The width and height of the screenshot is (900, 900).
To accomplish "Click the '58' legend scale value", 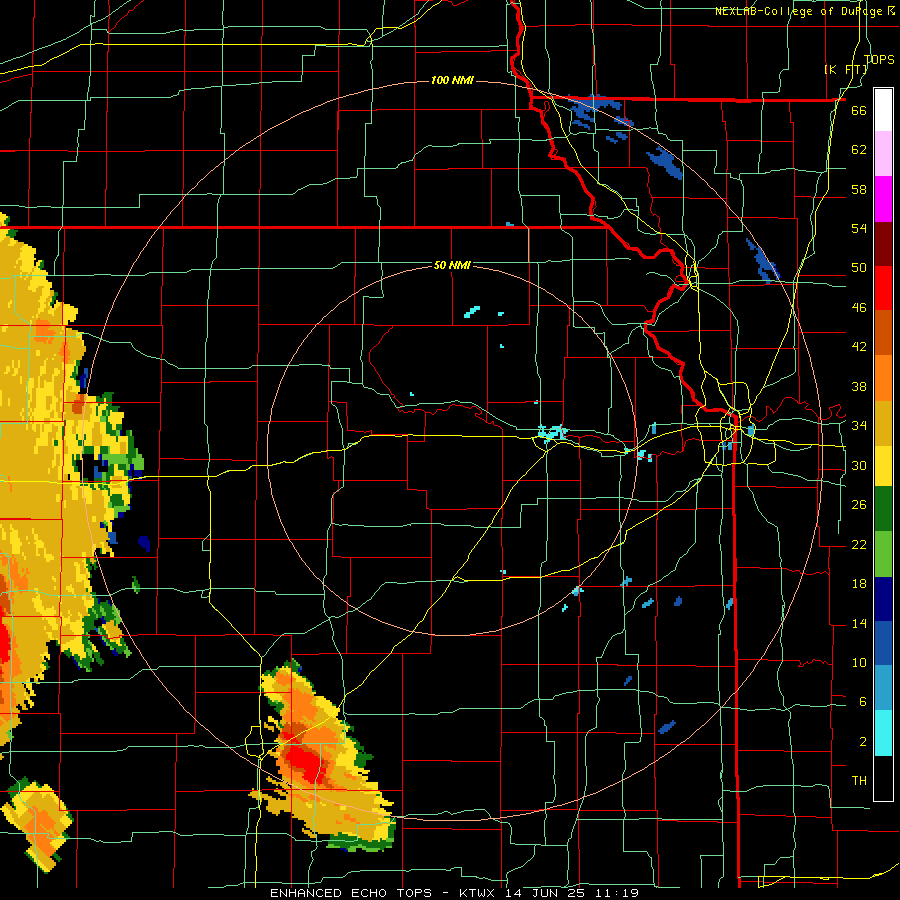I will coord(859,189).
